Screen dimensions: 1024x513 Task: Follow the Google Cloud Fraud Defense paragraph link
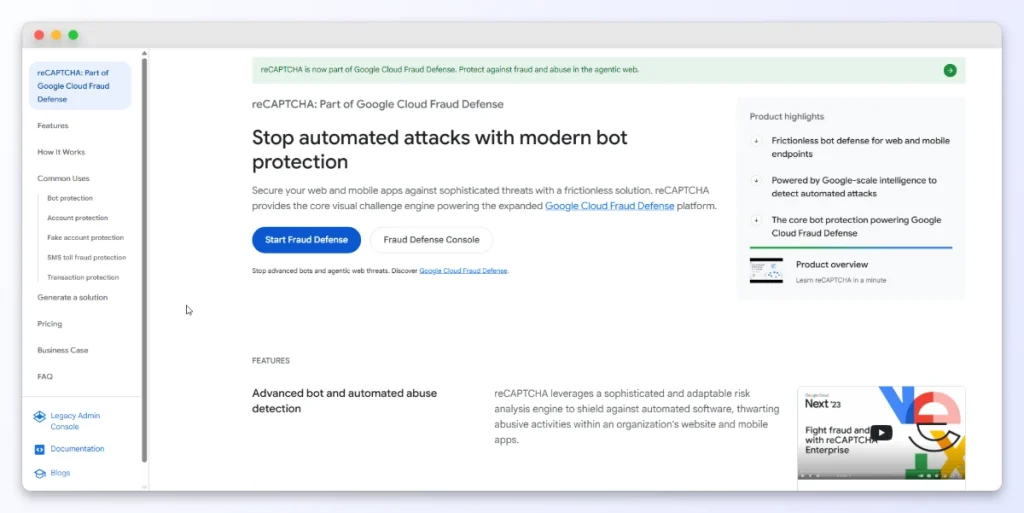(x=609, y=206)
